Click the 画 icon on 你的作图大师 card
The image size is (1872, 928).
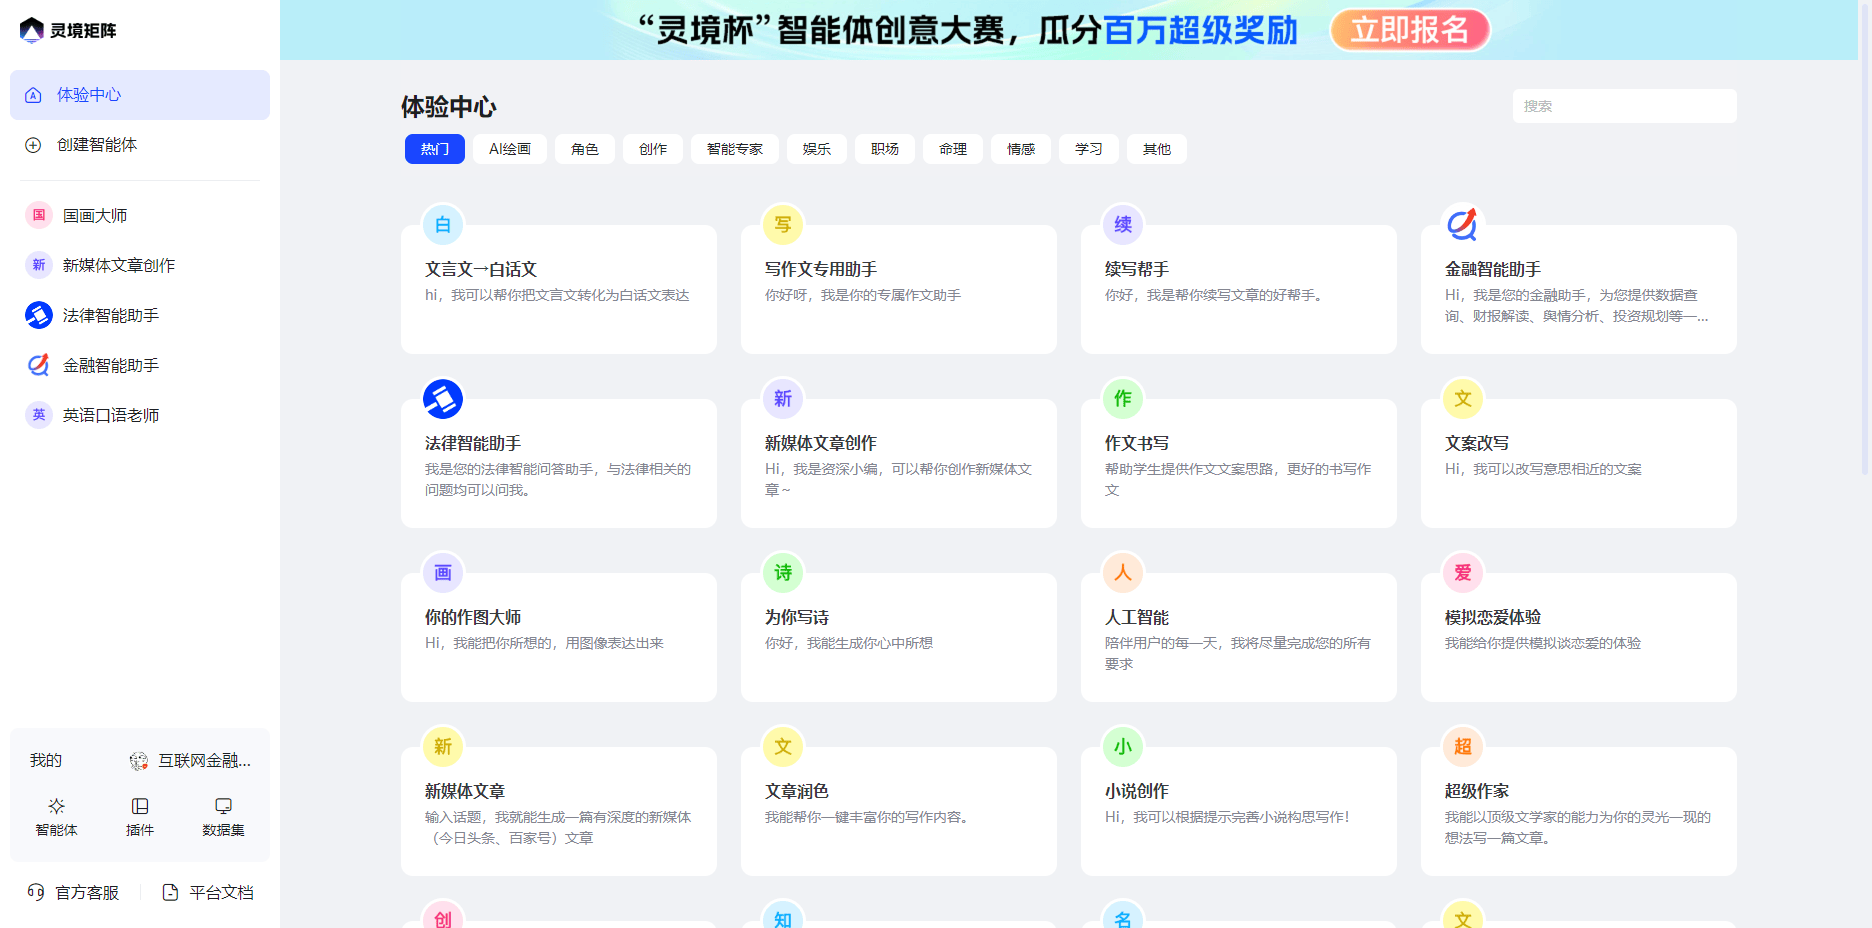[x=443, y=573]
